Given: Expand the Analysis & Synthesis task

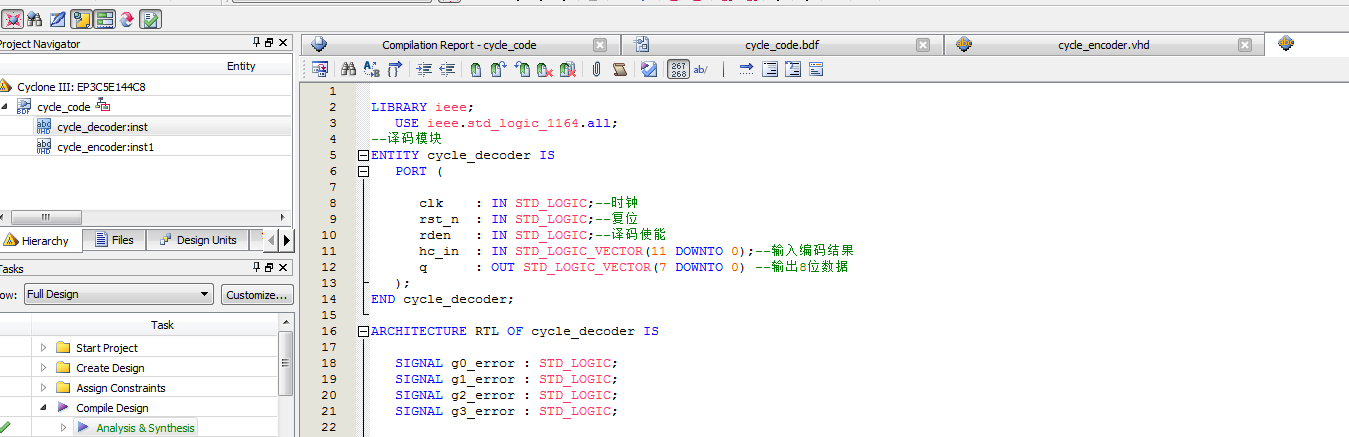Looking at the screenshot, I should pyautogui.click(x=64, y=428).
